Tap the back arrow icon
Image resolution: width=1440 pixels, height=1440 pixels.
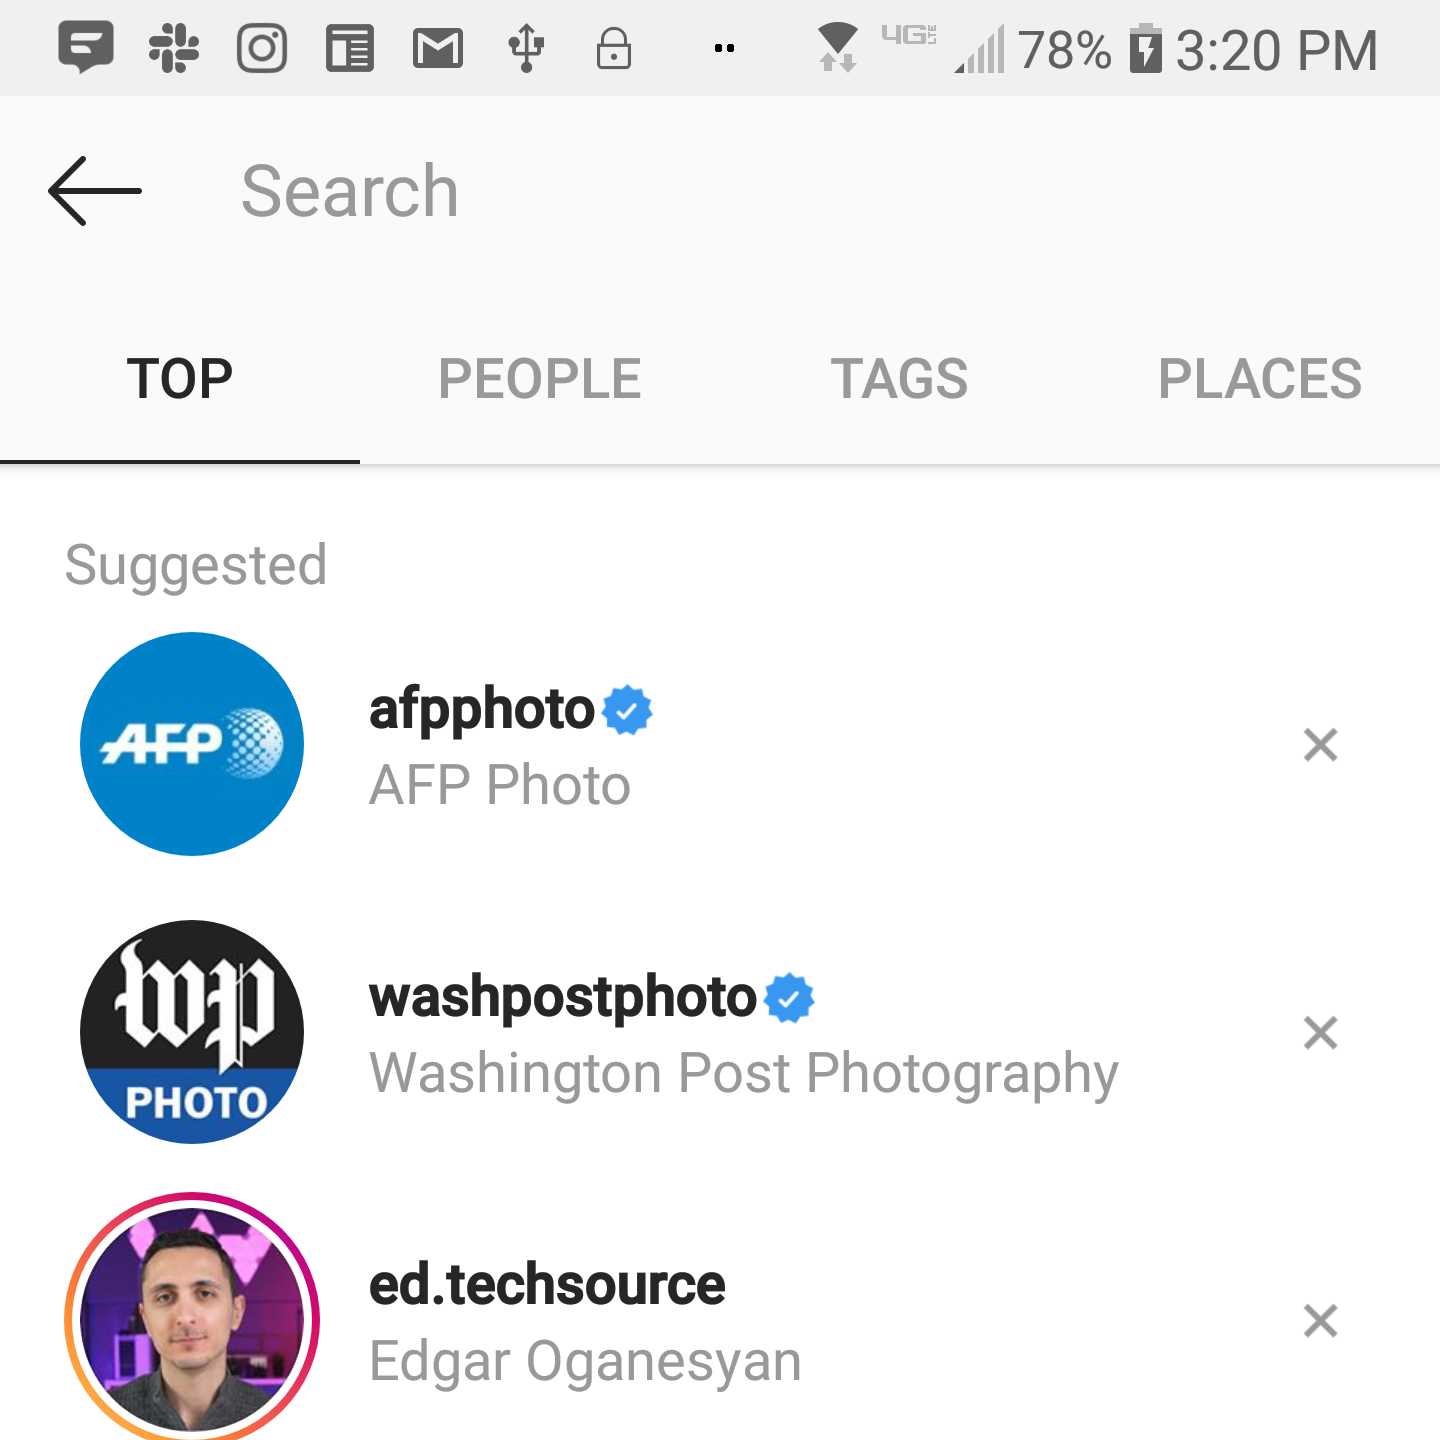[x=95, y=191]
